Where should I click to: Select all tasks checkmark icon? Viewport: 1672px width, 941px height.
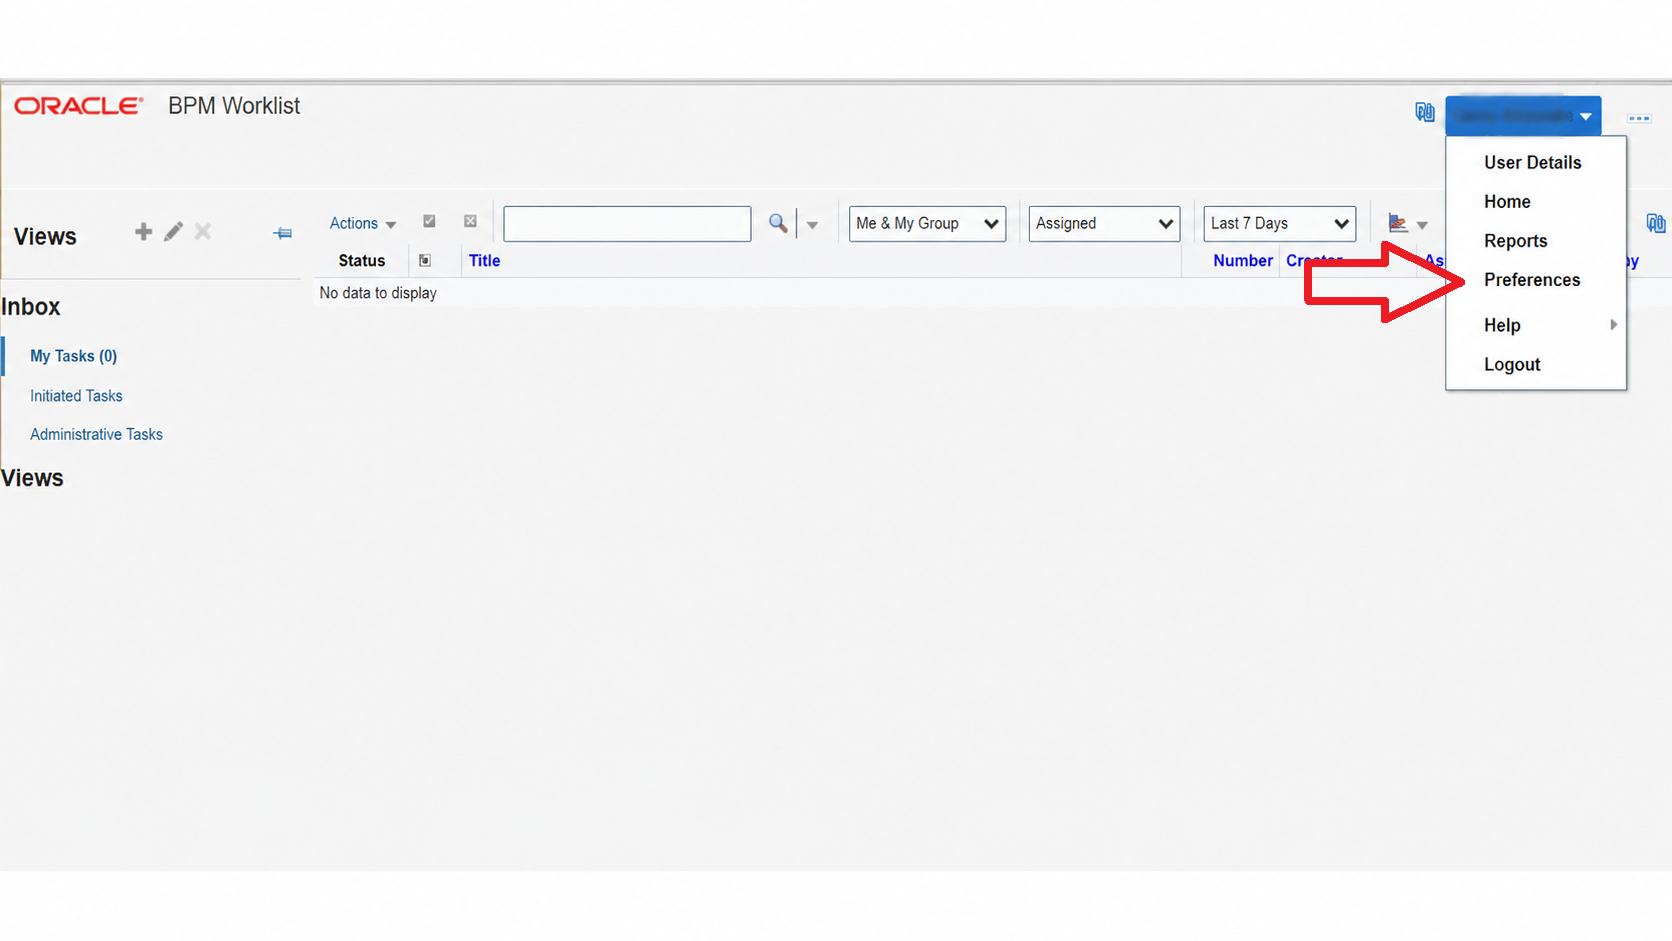coord(429,221)
